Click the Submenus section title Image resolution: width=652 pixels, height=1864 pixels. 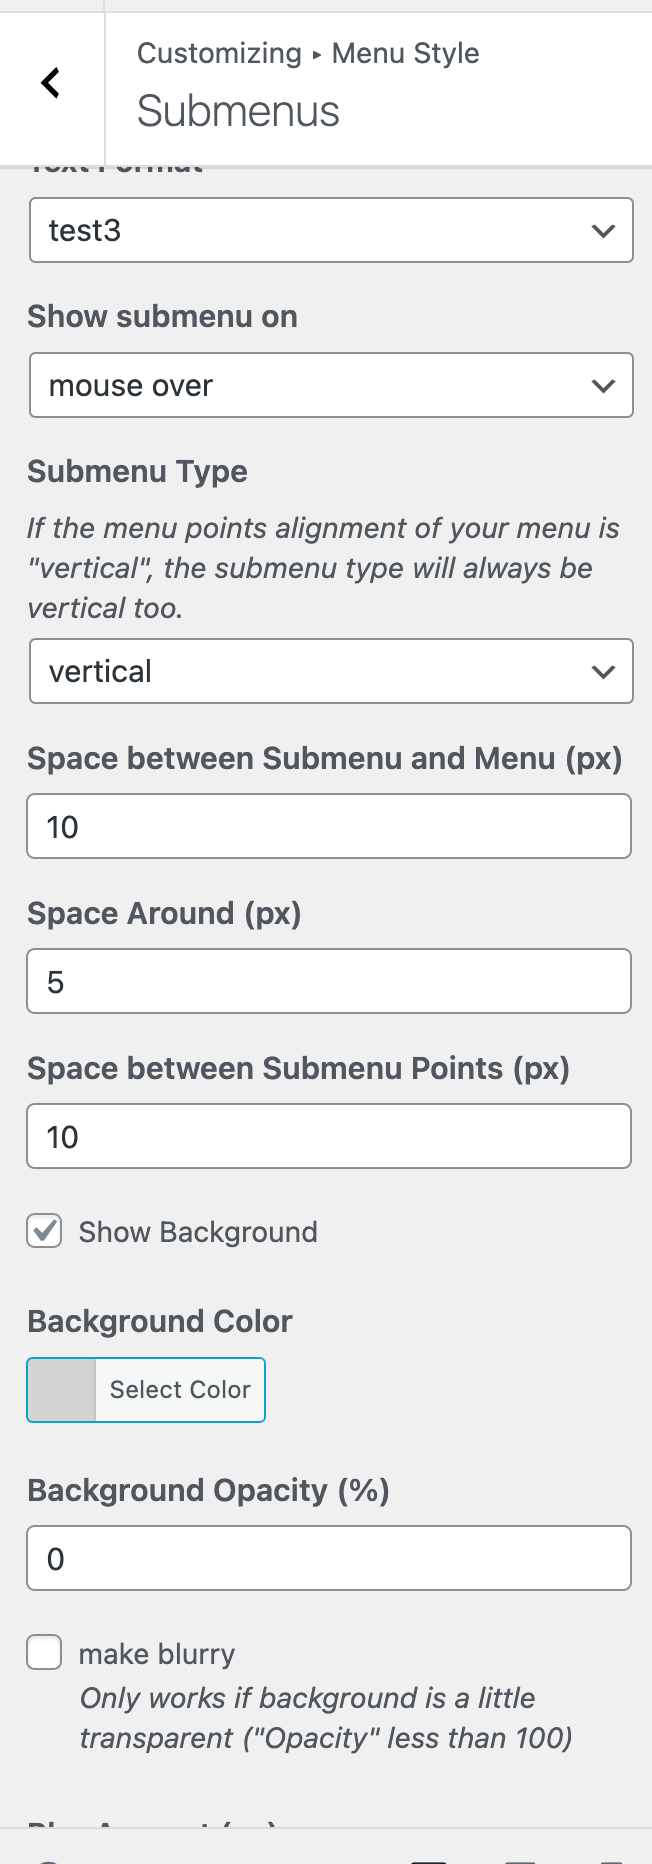(x=238, y=111)
